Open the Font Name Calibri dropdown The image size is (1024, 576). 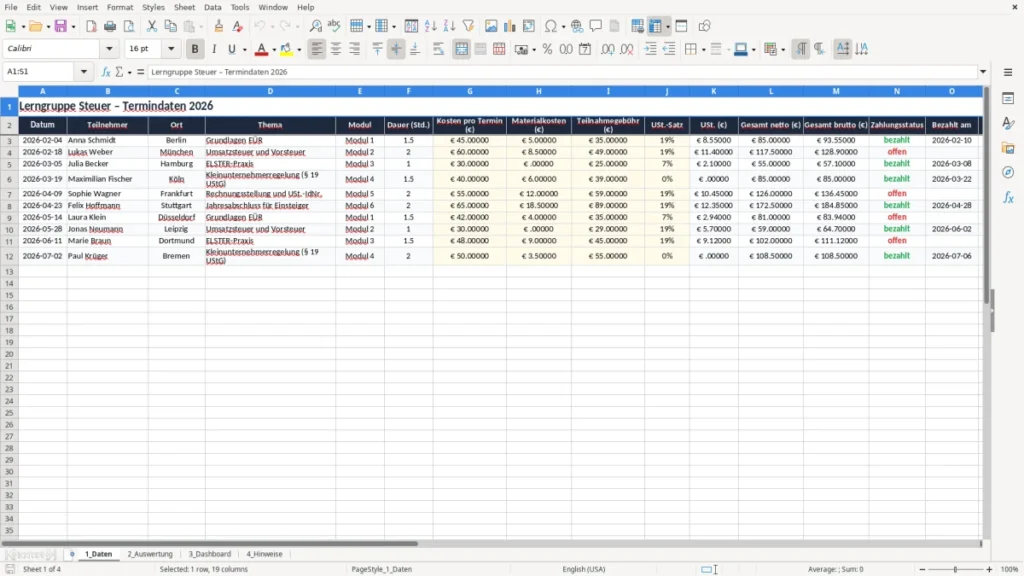[109, 49]
